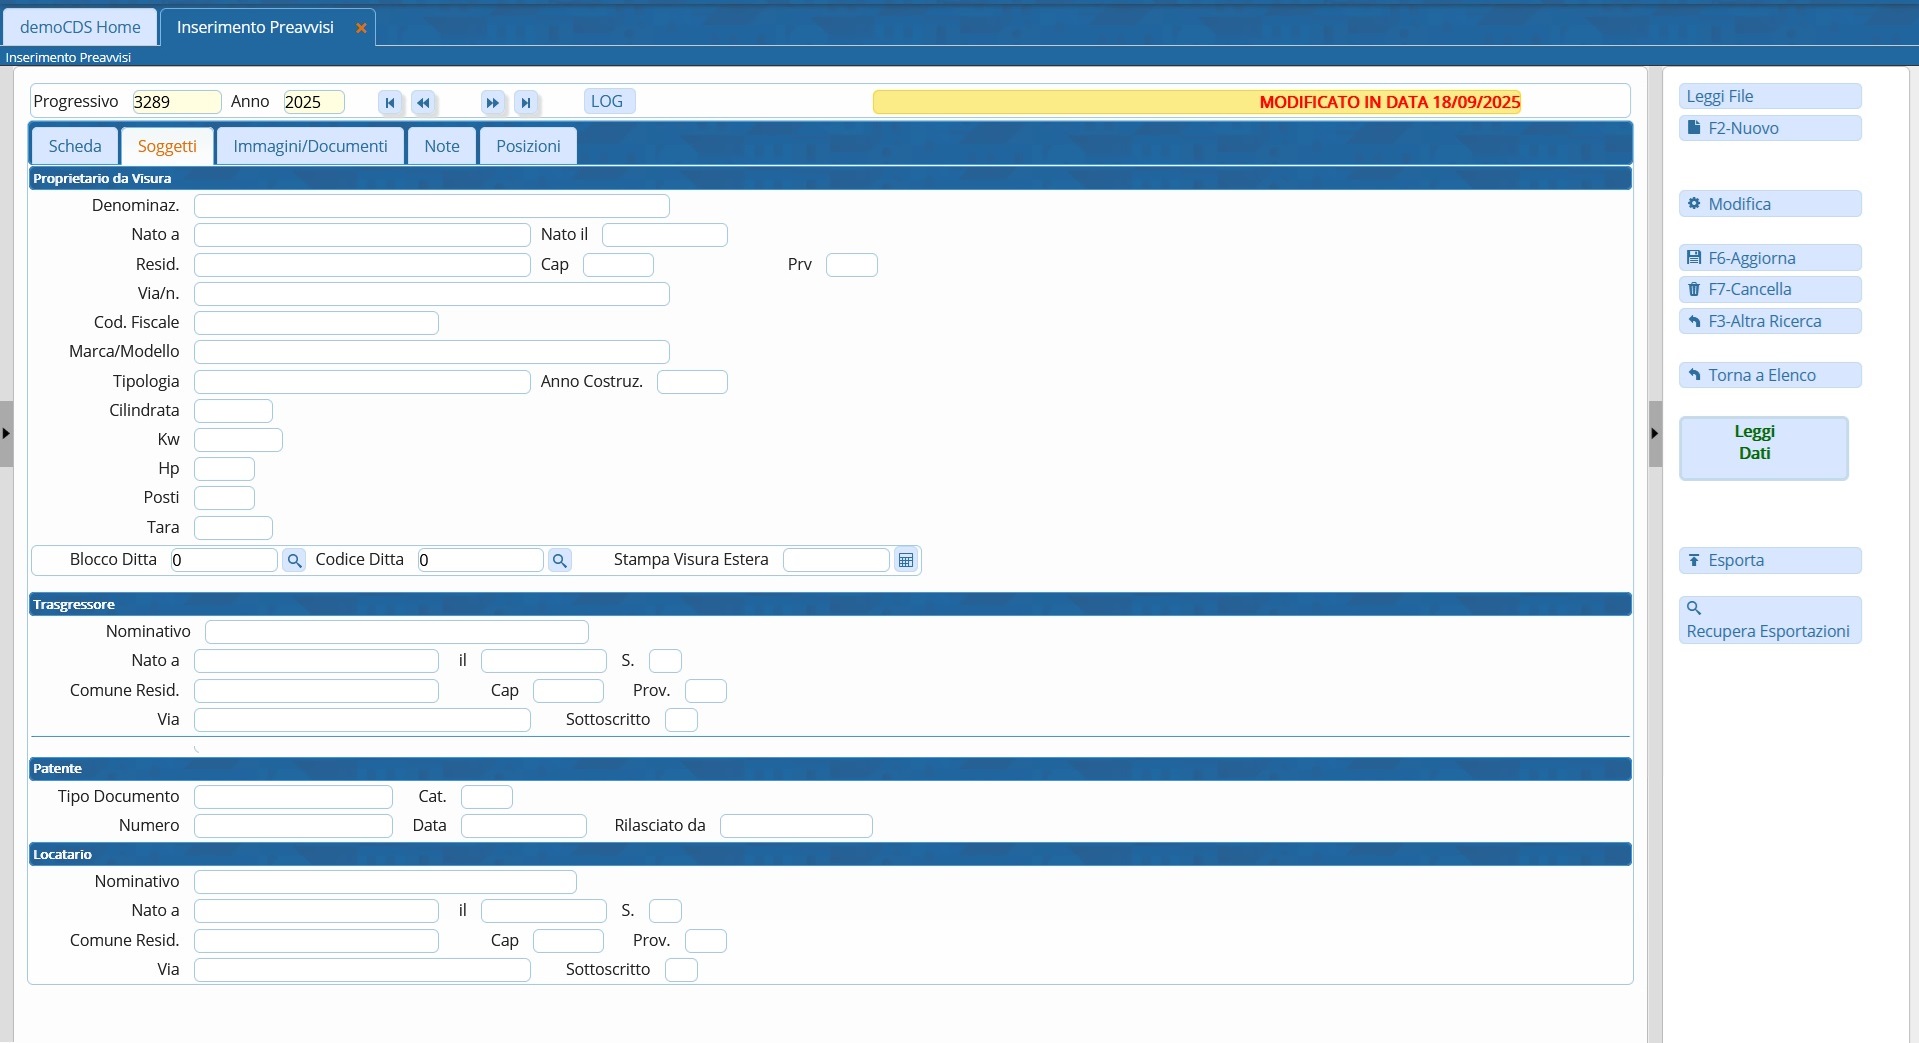Click Torna a Elenco button
1919x1043 pixels.
(1770, 375)
